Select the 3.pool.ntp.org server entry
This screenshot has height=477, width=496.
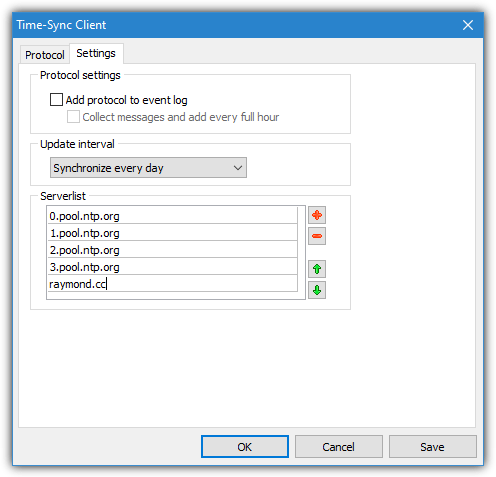tap(172, 267)
